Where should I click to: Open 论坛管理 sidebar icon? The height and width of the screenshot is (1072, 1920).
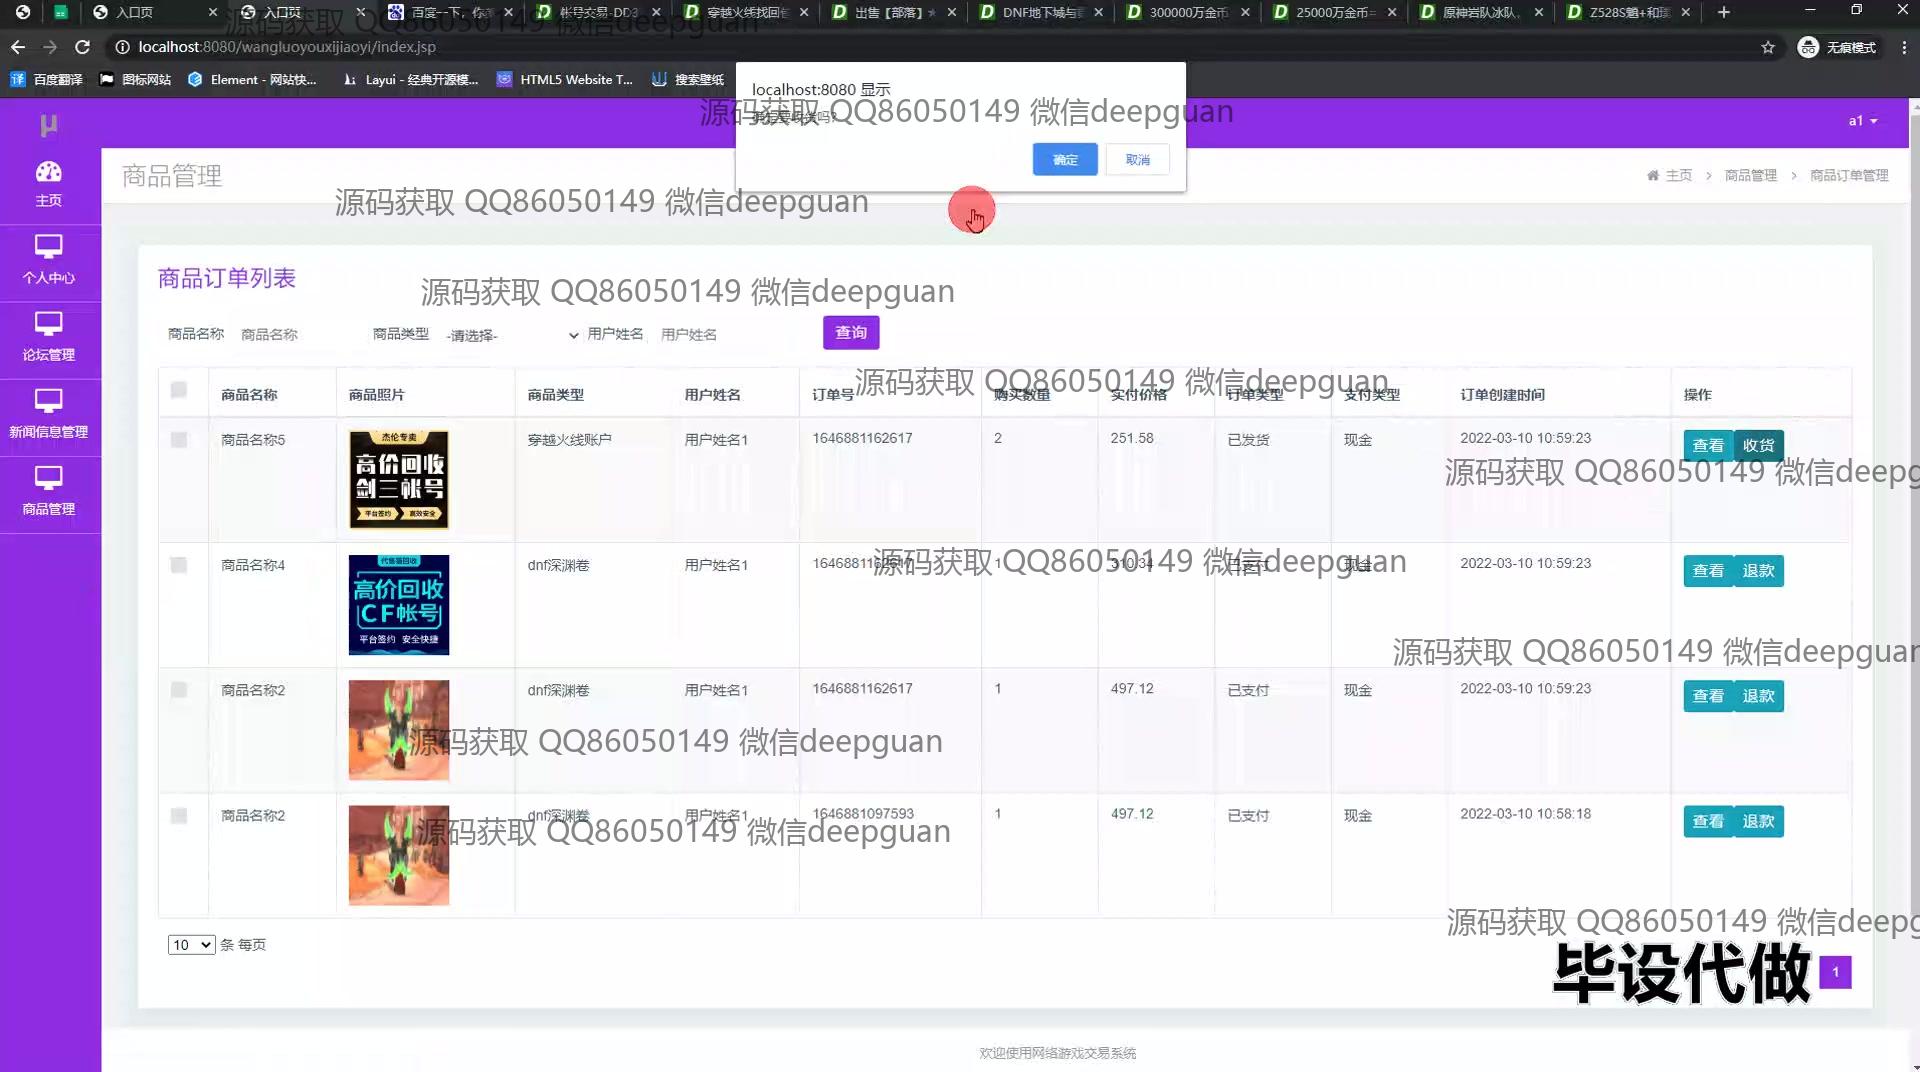point(48,324)
